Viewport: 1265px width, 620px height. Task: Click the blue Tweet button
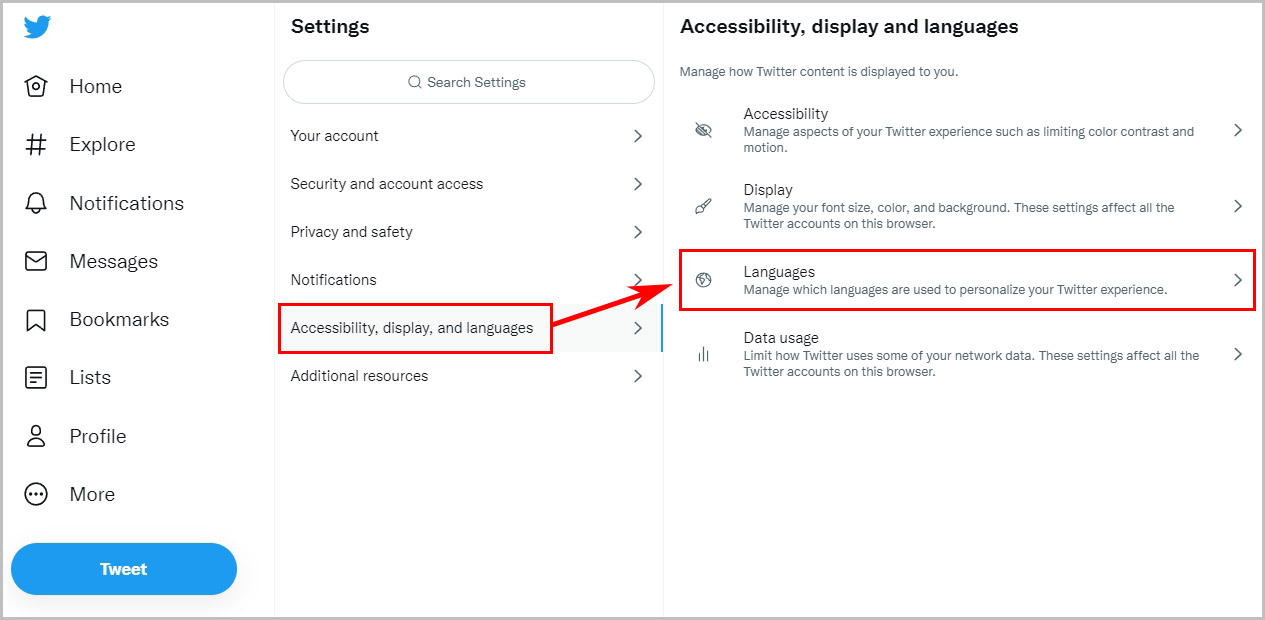tap(124, 569)
